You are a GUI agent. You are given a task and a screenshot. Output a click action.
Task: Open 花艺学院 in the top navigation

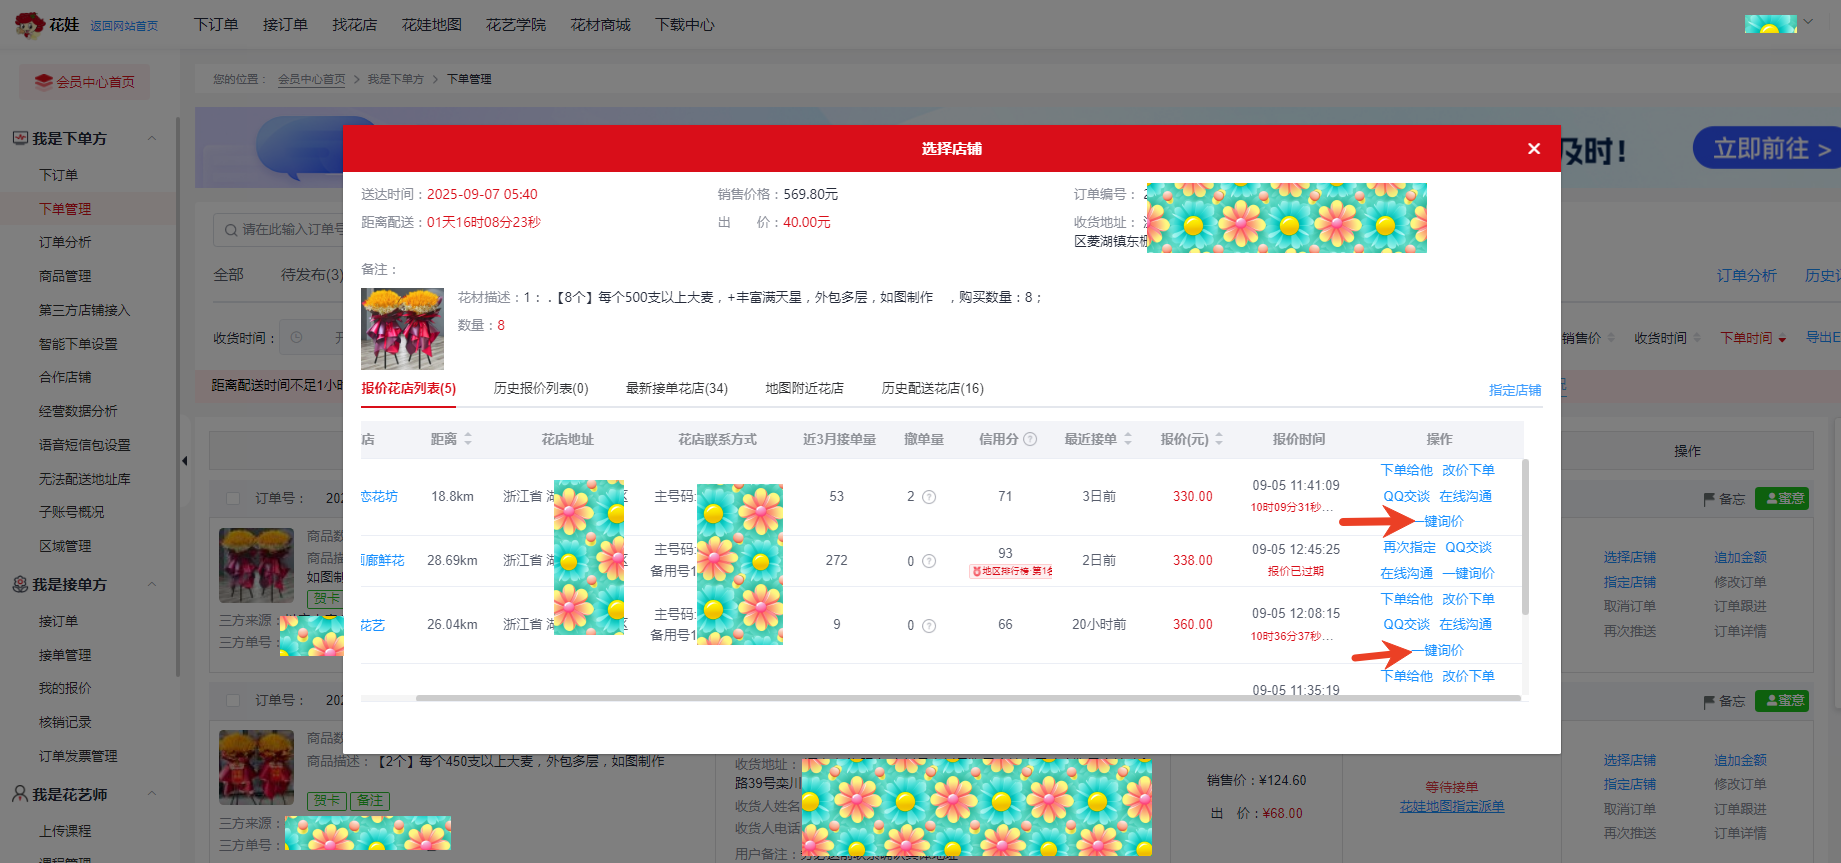(x=516, y=24)
